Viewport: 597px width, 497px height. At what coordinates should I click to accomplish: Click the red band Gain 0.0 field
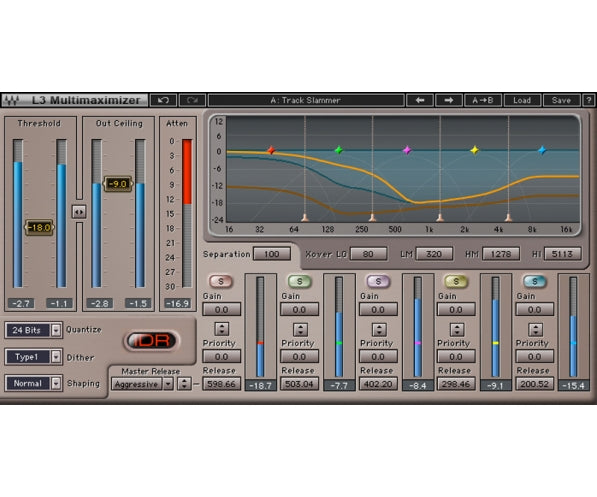pos(222,310)
